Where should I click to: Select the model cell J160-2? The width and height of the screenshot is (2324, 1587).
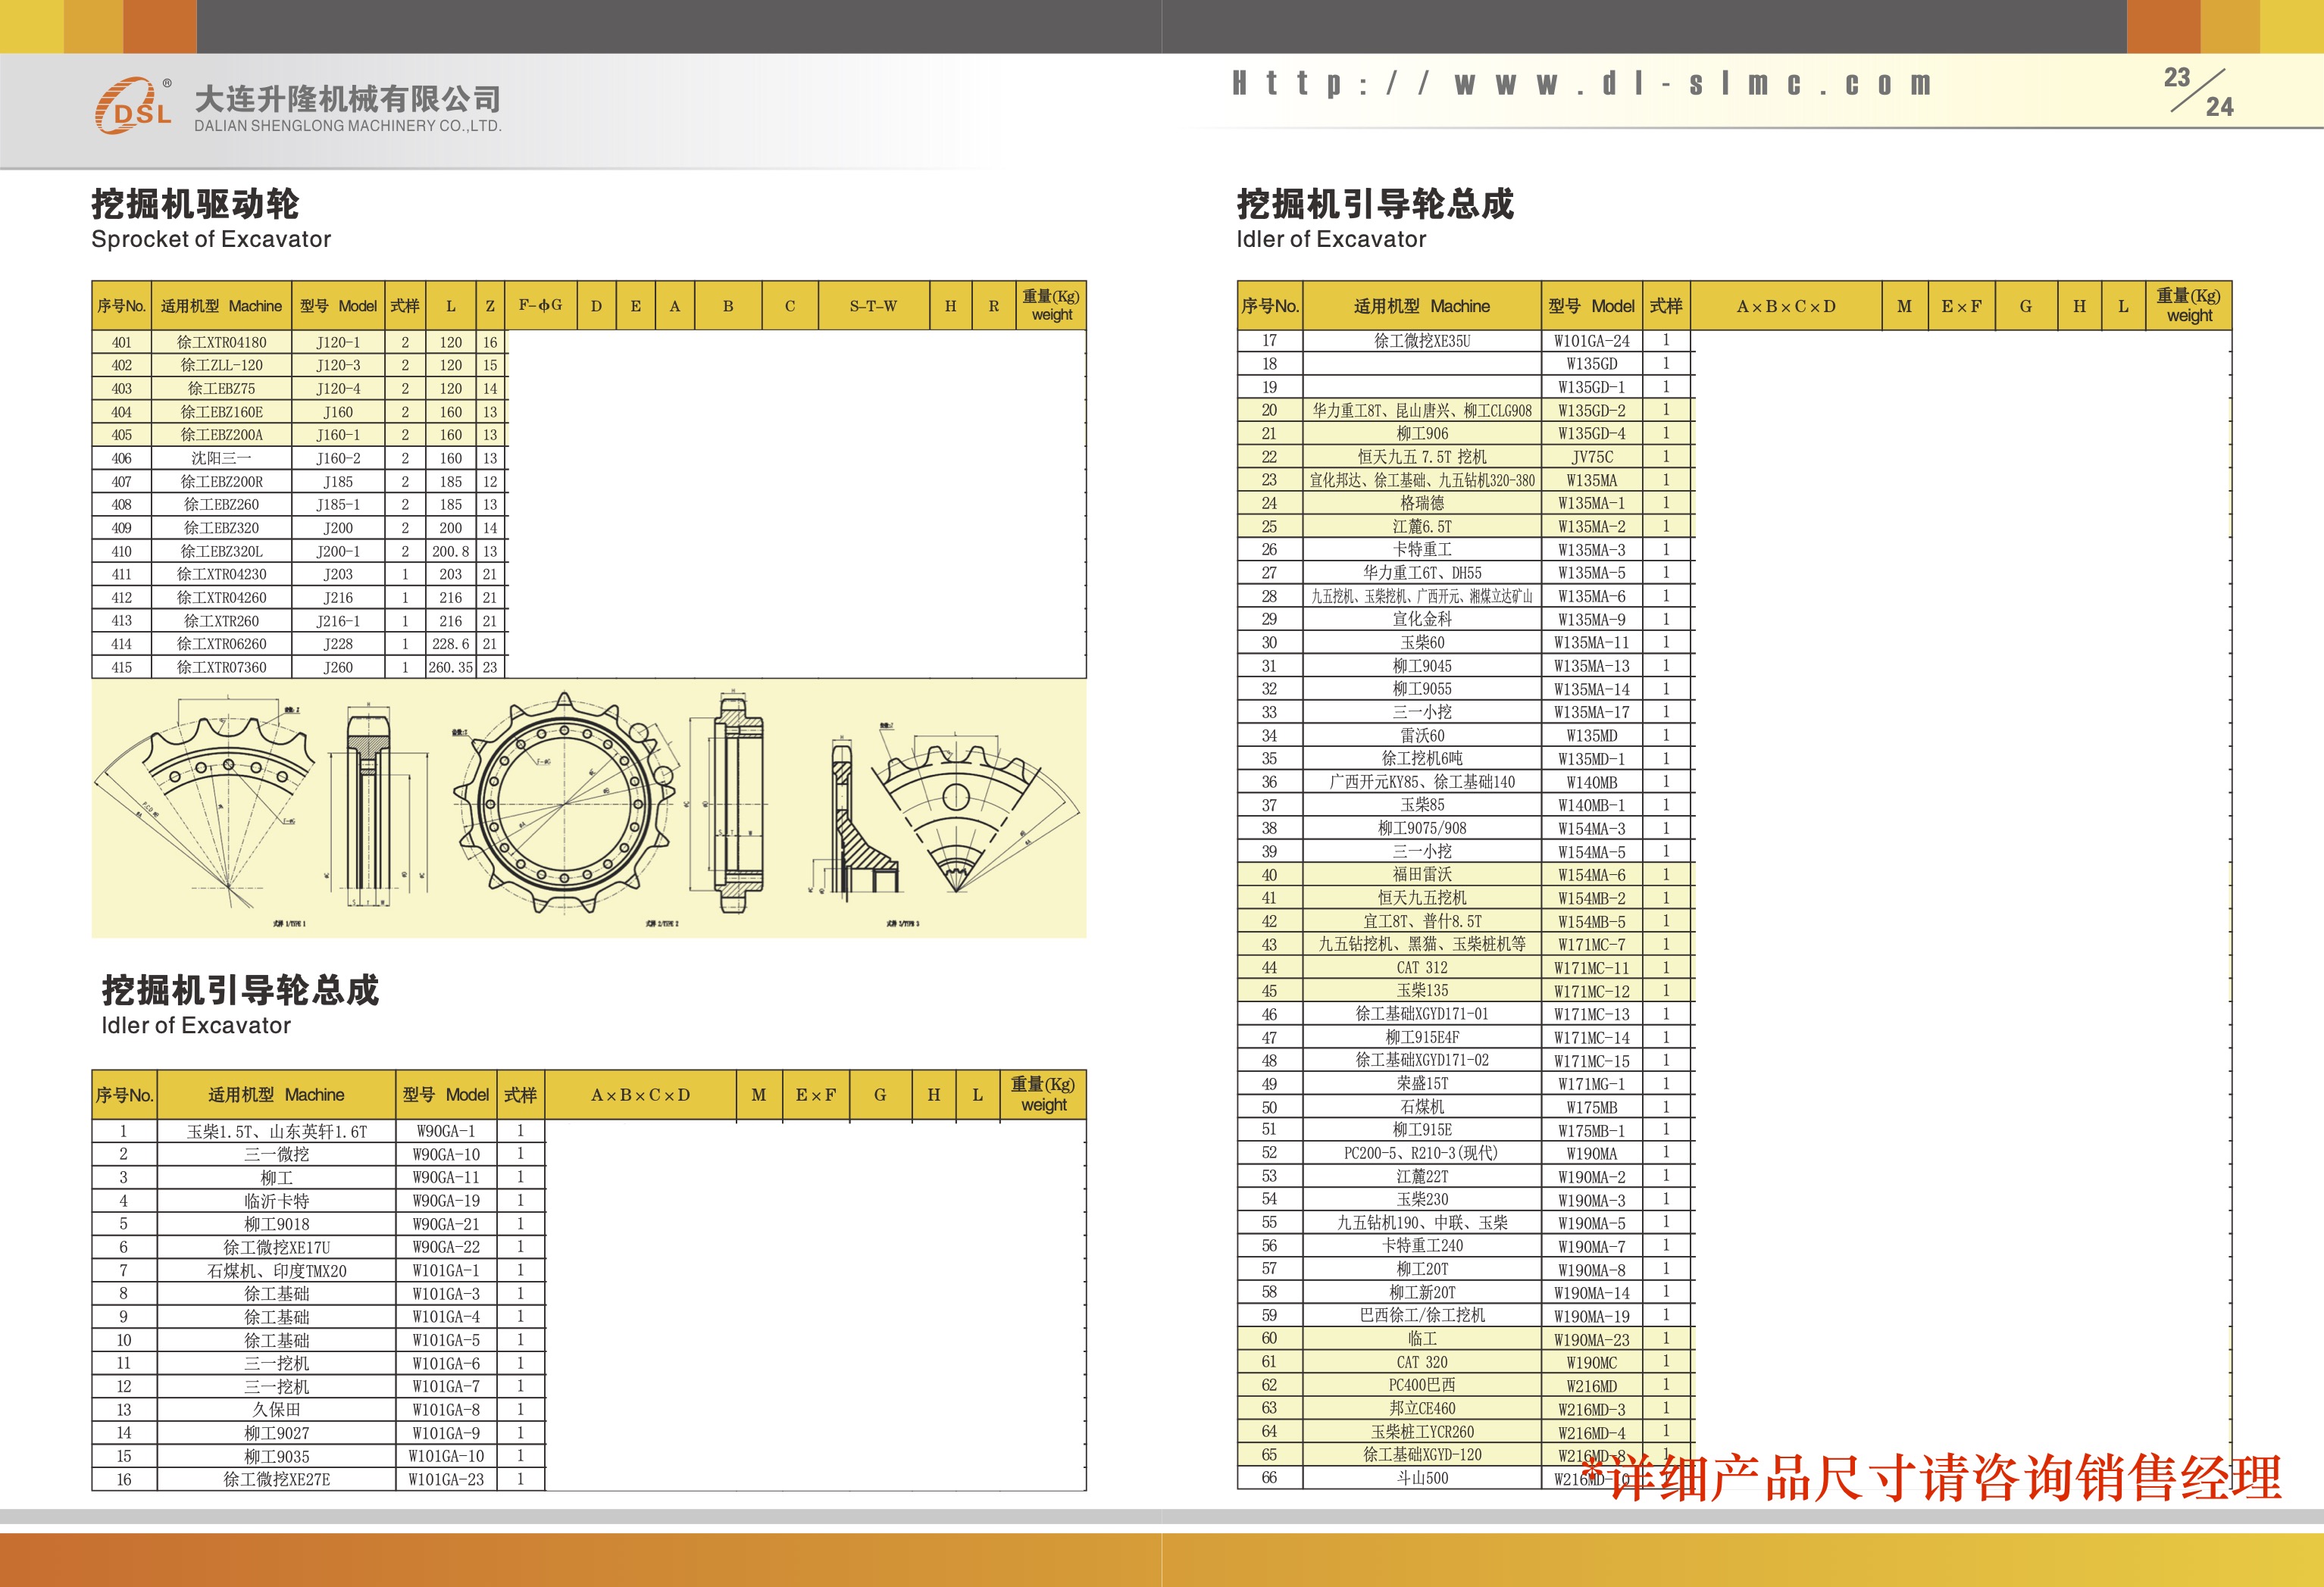click(338, 458)
